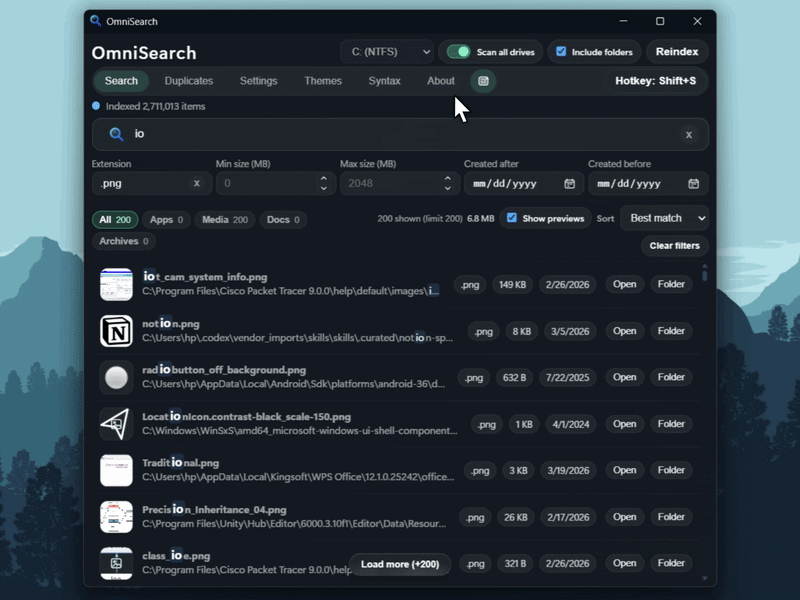This screenshot has height=600, width=800.
Task: Uncheck the Show previews checkbox
Action: pyautogui.click(x=512, y=218)
